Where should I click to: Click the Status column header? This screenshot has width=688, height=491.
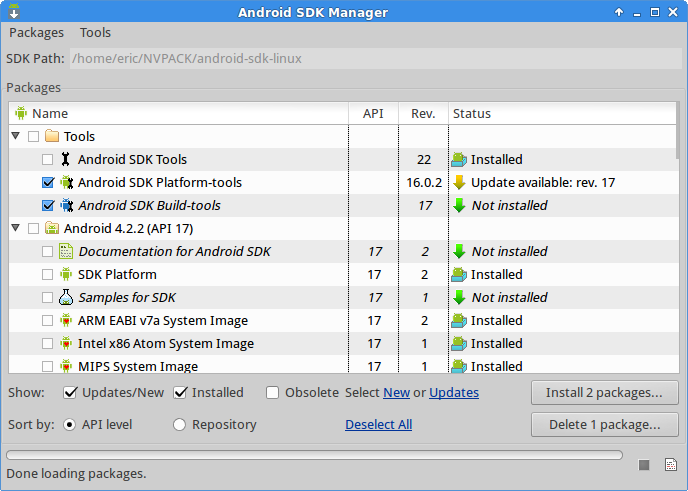click(x=562, y=113)
